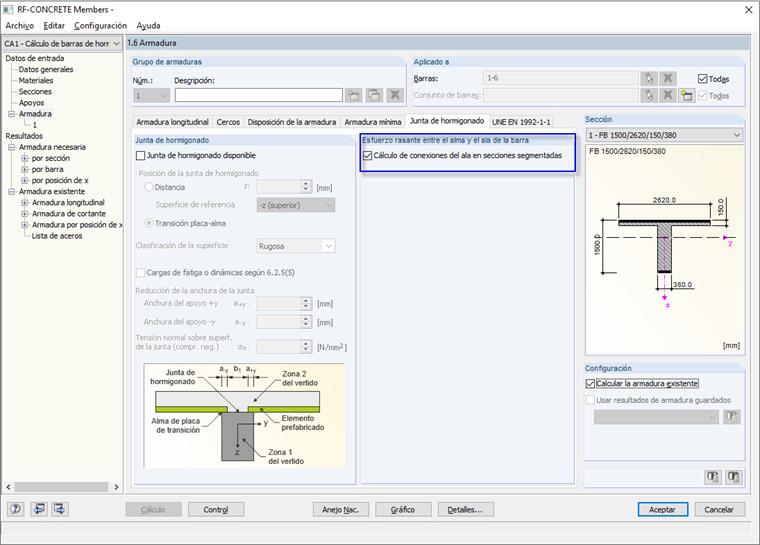
Task: Uncheck Cálculo de conexiones del ala
Action: 367,156
